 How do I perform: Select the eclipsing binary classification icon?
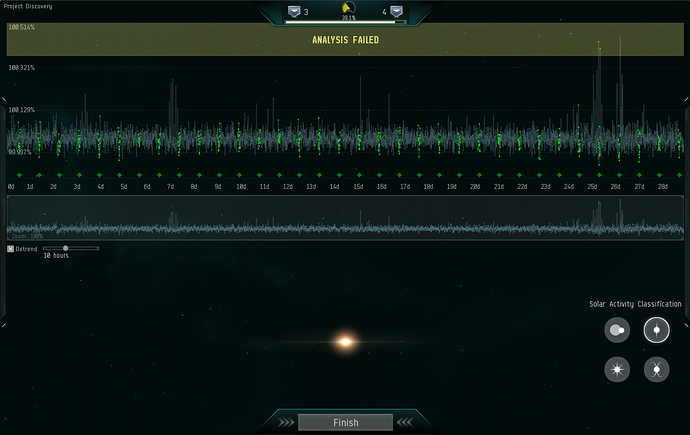617,330
